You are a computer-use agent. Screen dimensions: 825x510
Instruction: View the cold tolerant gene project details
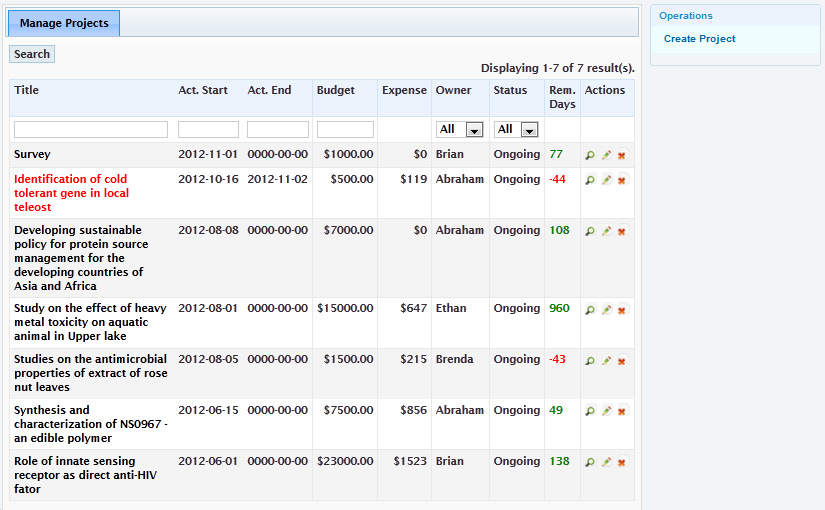[590, 181]
